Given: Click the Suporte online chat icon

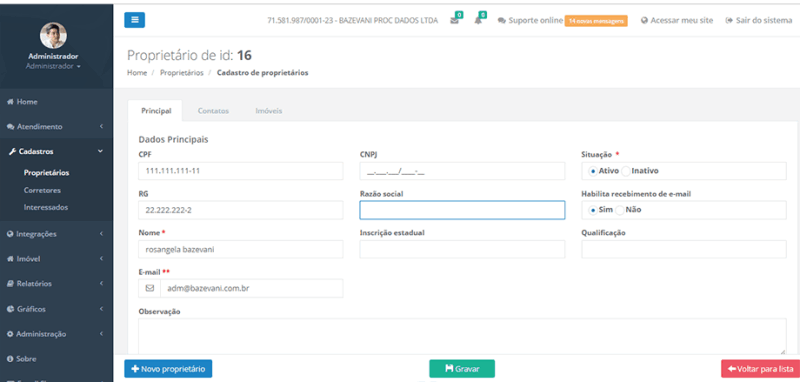Looking at the screenshot, I should click(x=502, y=21).
